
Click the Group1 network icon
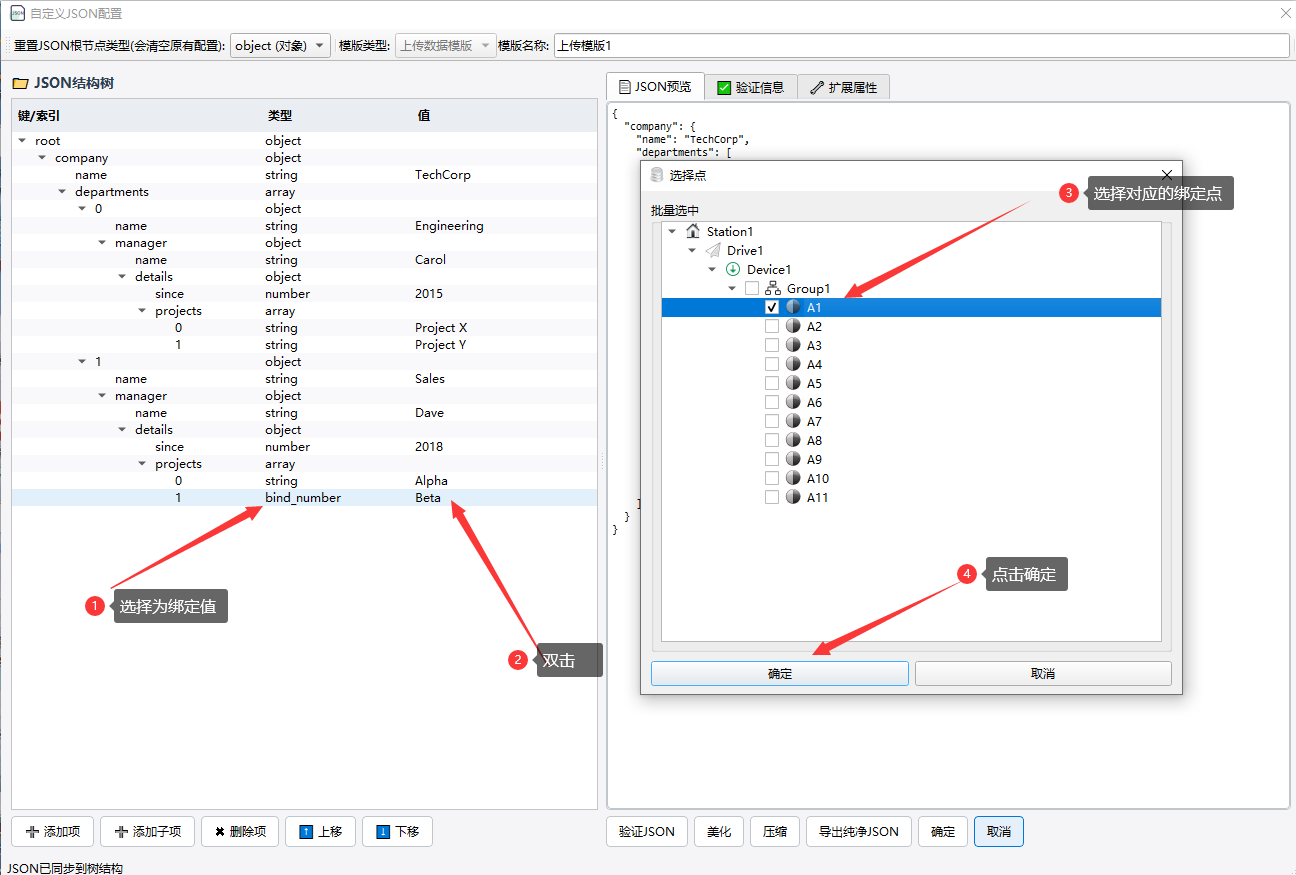(773, 288)
